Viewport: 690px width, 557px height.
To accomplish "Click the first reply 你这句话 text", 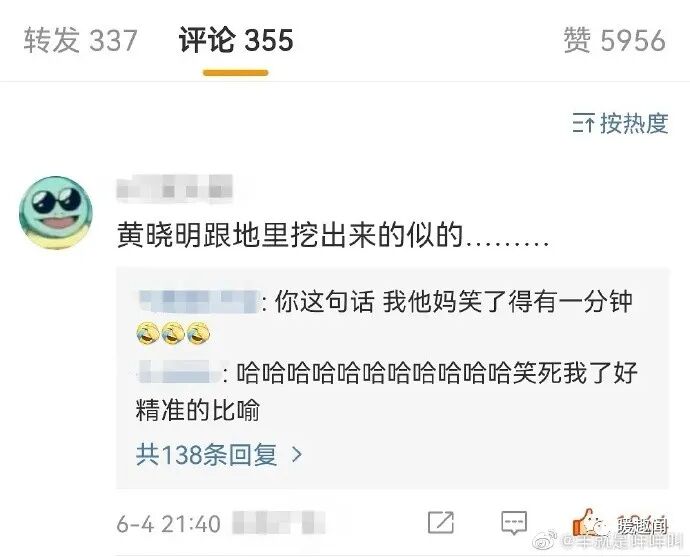I will coord(453,302).
